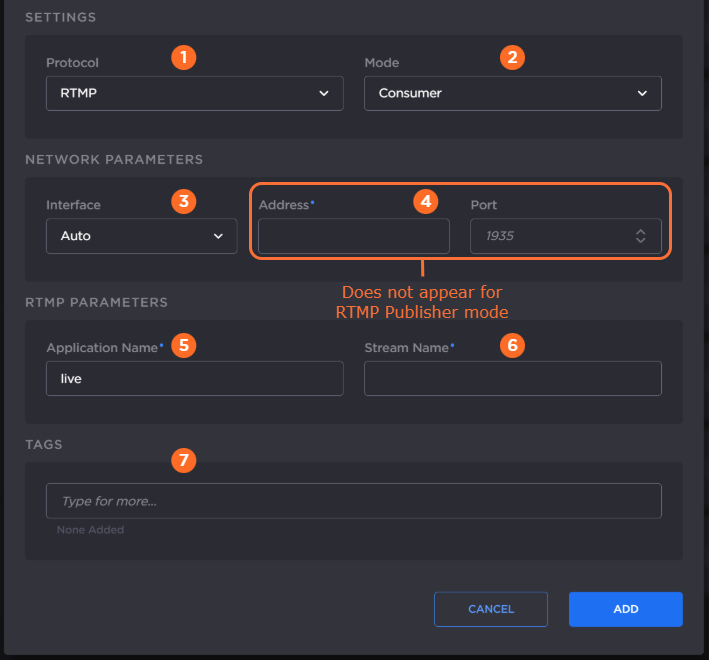Click the Protocol dropdown chevron arrow
The width and height of the screenshot is (709, 660).
(x=323, y=93)
